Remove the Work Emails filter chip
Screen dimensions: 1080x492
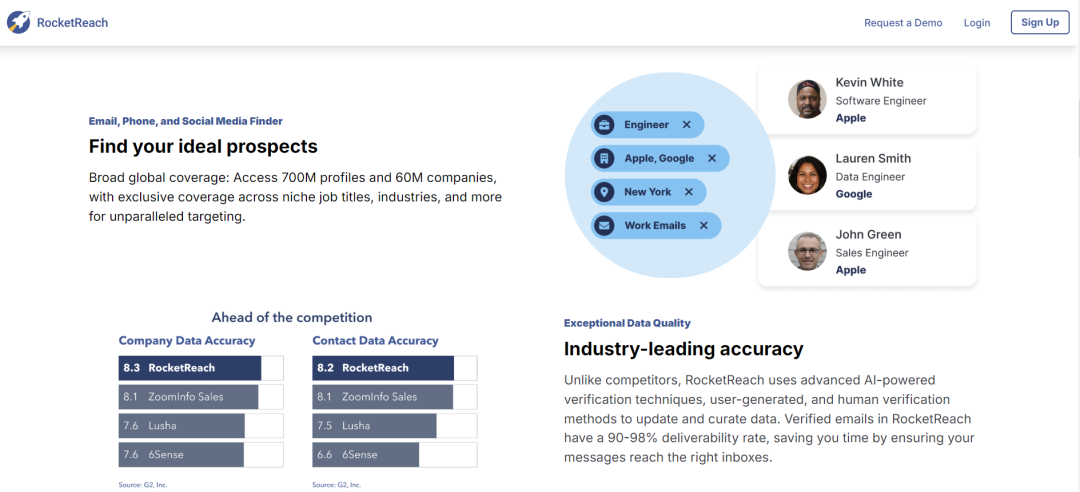[704, 226]
